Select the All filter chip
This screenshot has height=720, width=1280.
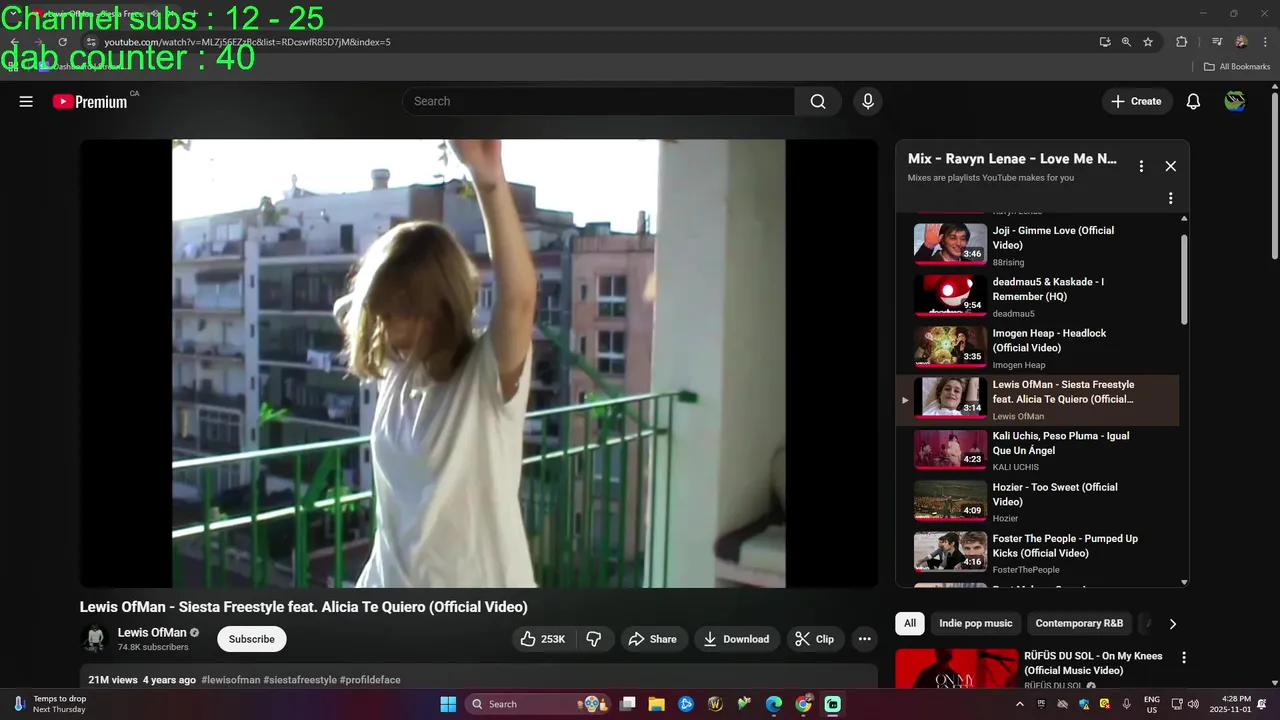point(910,623)
